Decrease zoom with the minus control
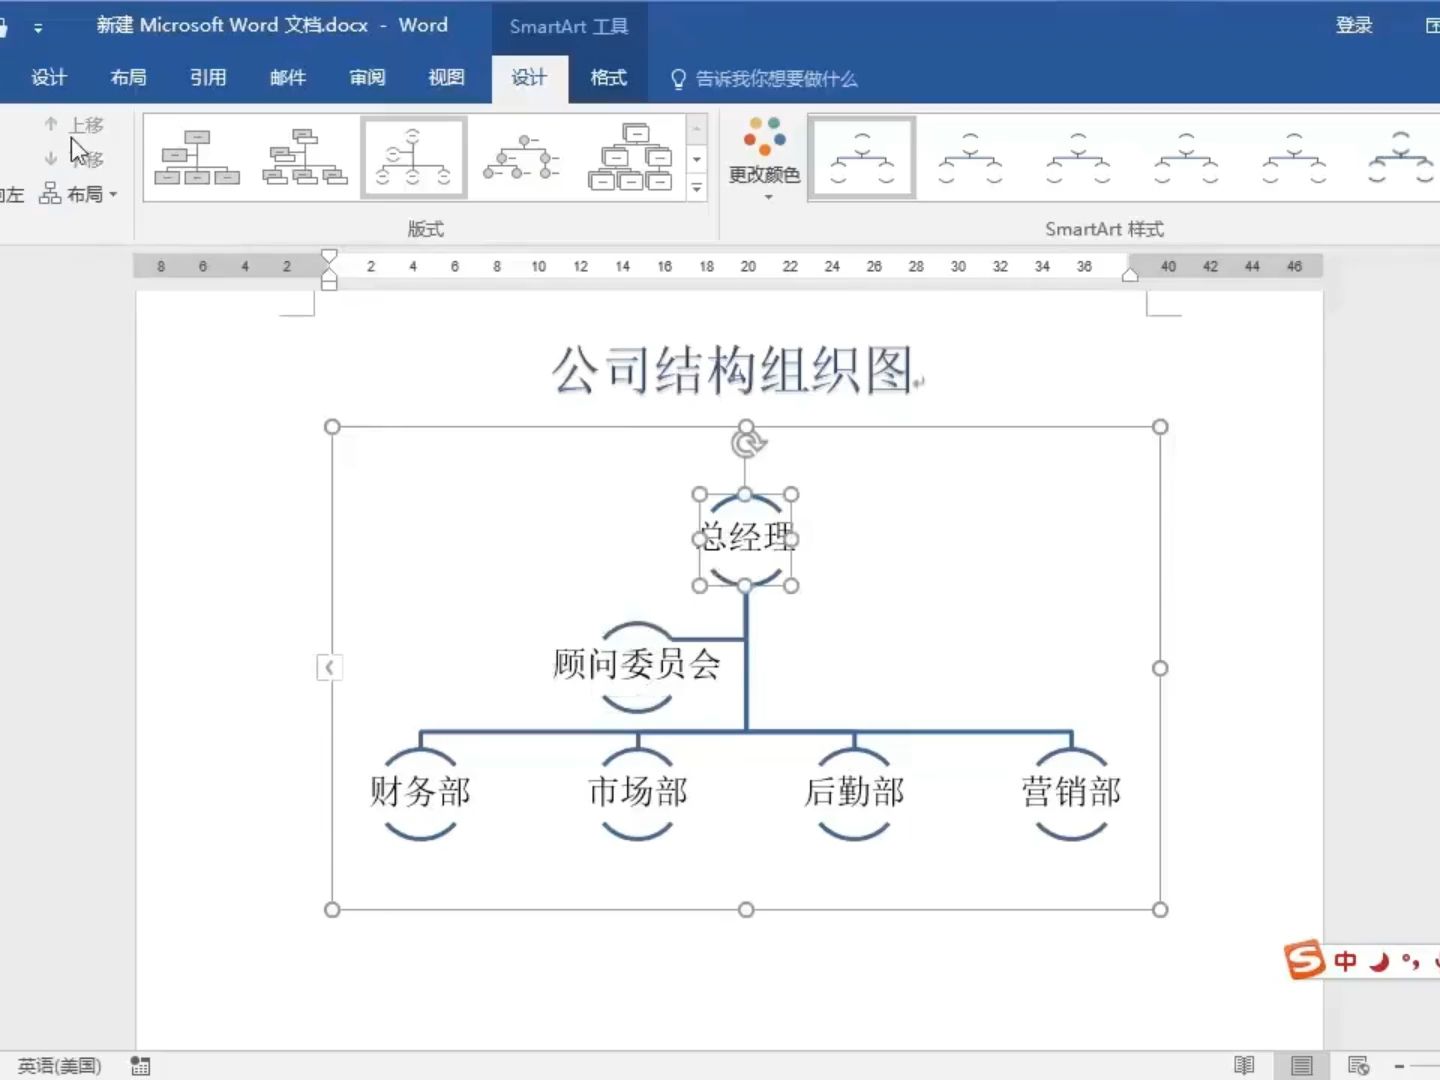 point(1400,1065)
